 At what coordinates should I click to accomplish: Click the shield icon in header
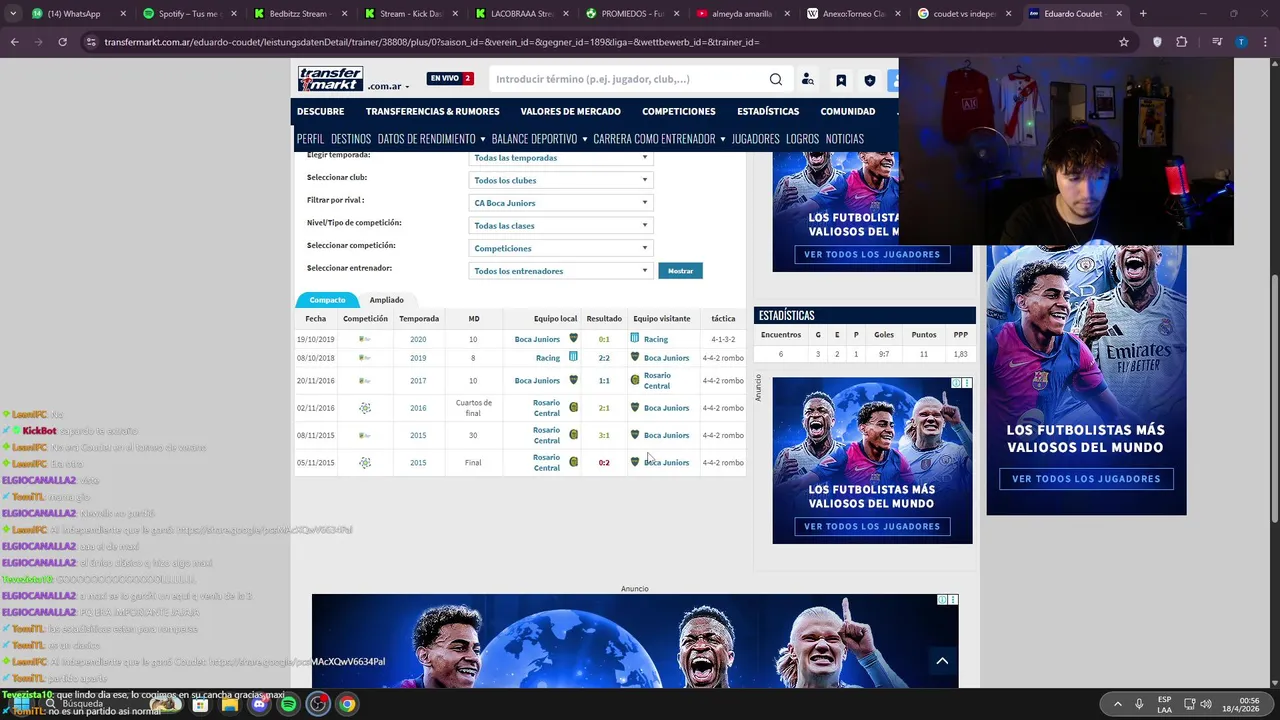click(x=870, y=80)
